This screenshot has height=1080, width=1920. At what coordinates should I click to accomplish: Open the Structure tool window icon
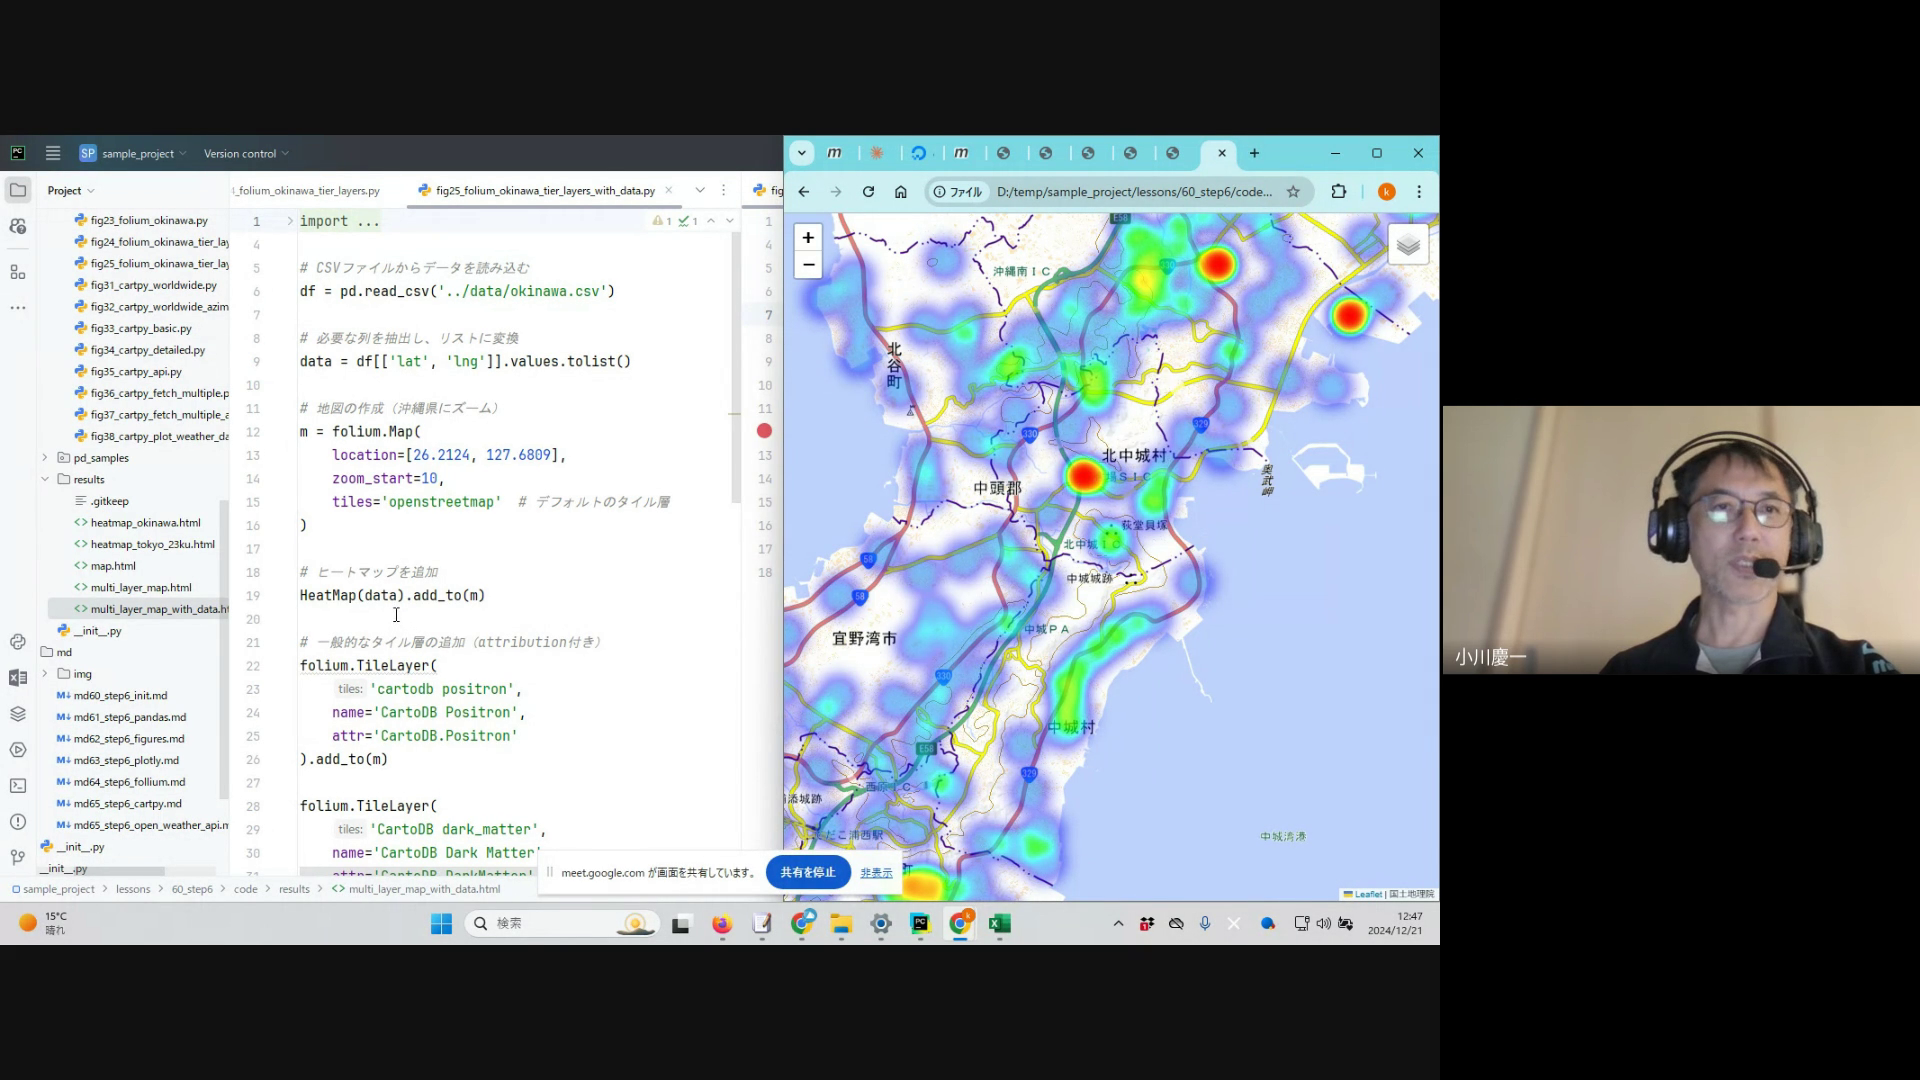pos(18,272)
